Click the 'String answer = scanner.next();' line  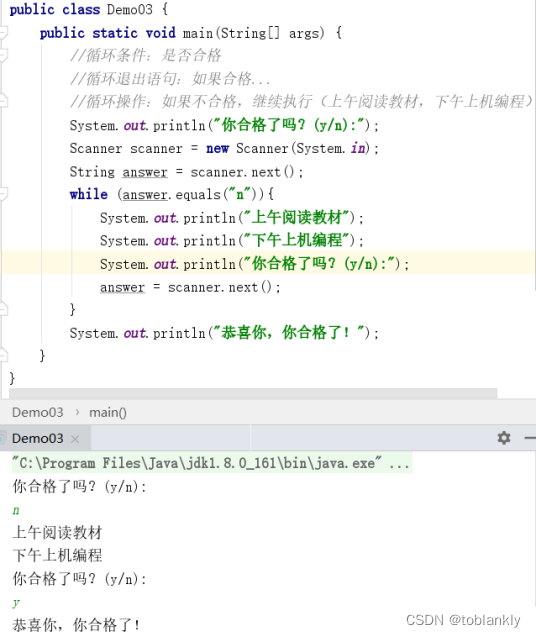186,172
